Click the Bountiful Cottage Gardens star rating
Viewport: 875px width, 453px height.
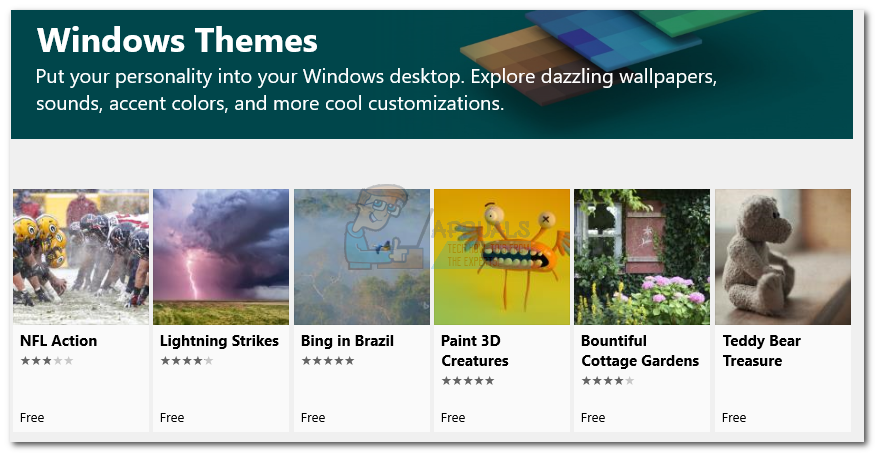607,380
